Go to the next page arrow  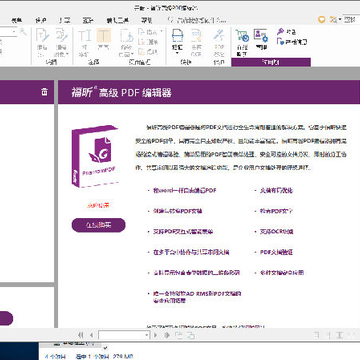[x=155, y=335]
